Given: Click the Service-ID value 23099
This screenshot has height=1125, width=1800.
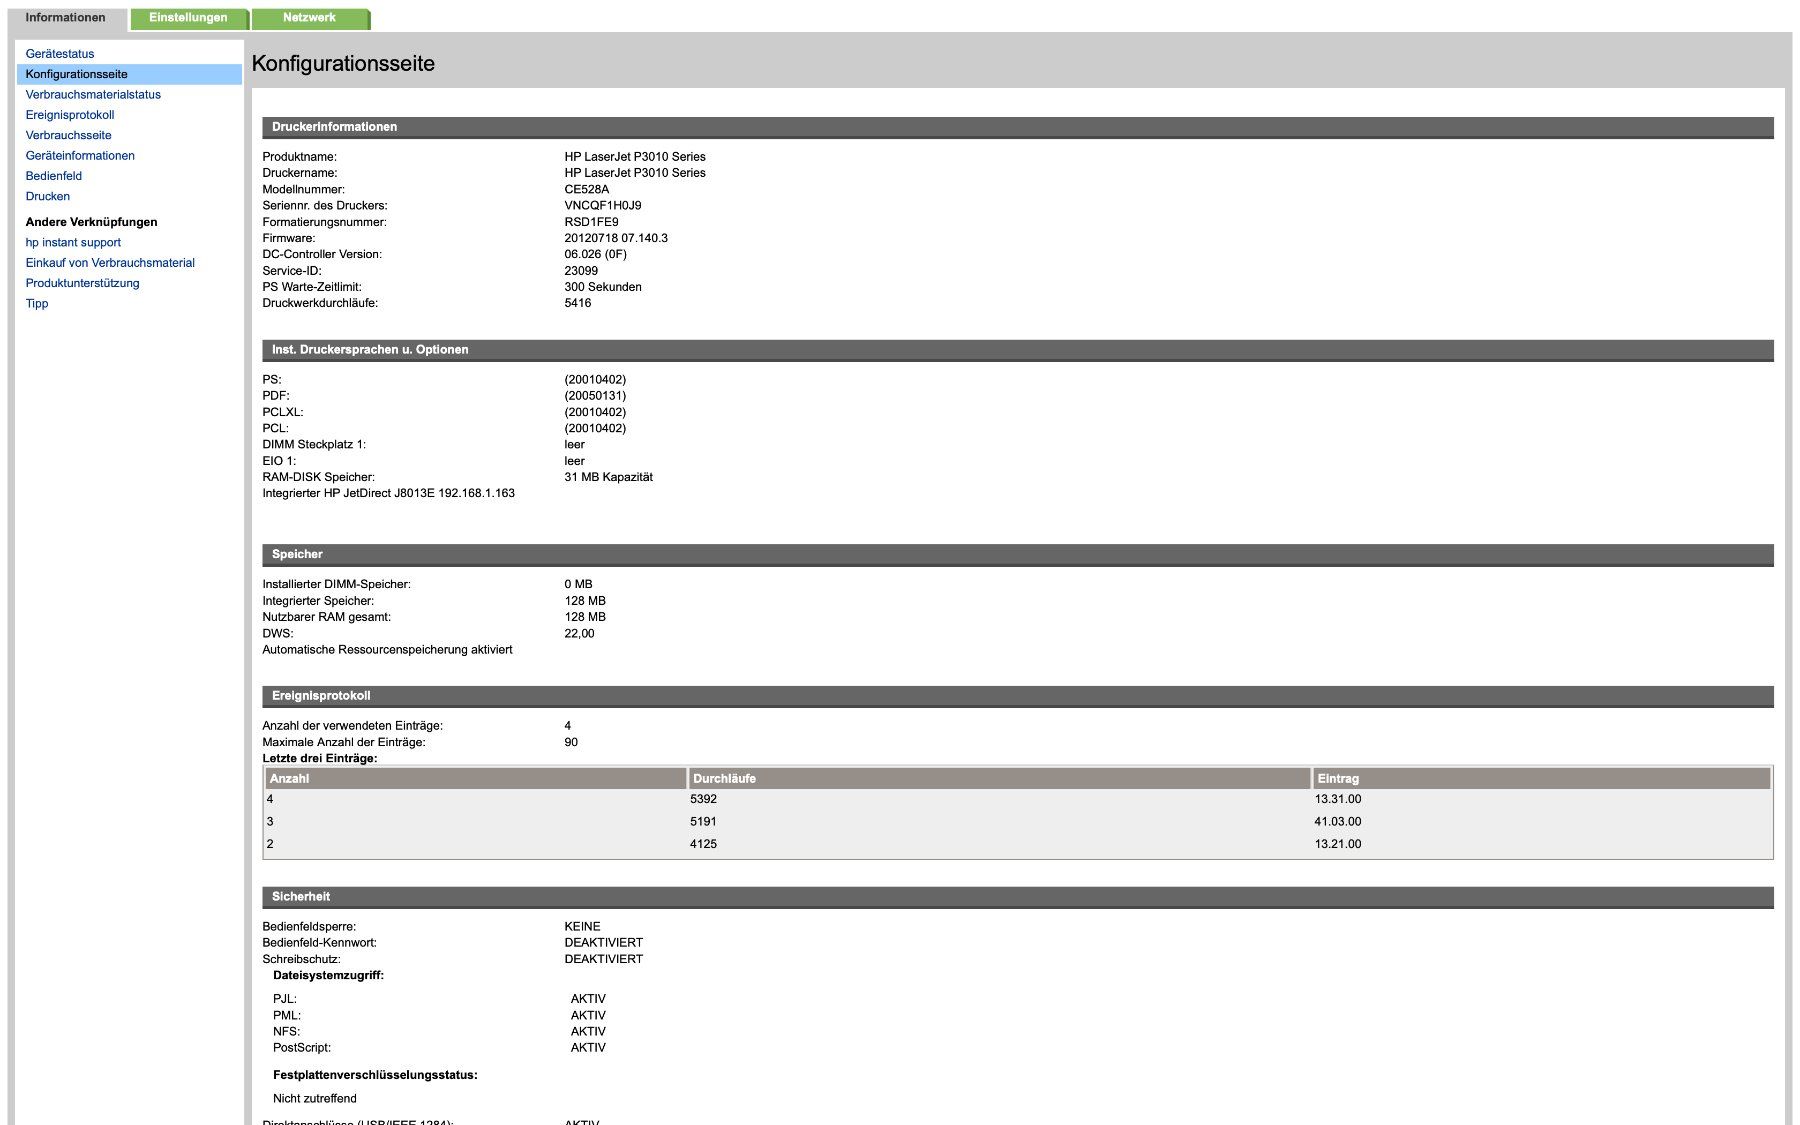Looking at the screenshot, I should [x=581, y=271].
